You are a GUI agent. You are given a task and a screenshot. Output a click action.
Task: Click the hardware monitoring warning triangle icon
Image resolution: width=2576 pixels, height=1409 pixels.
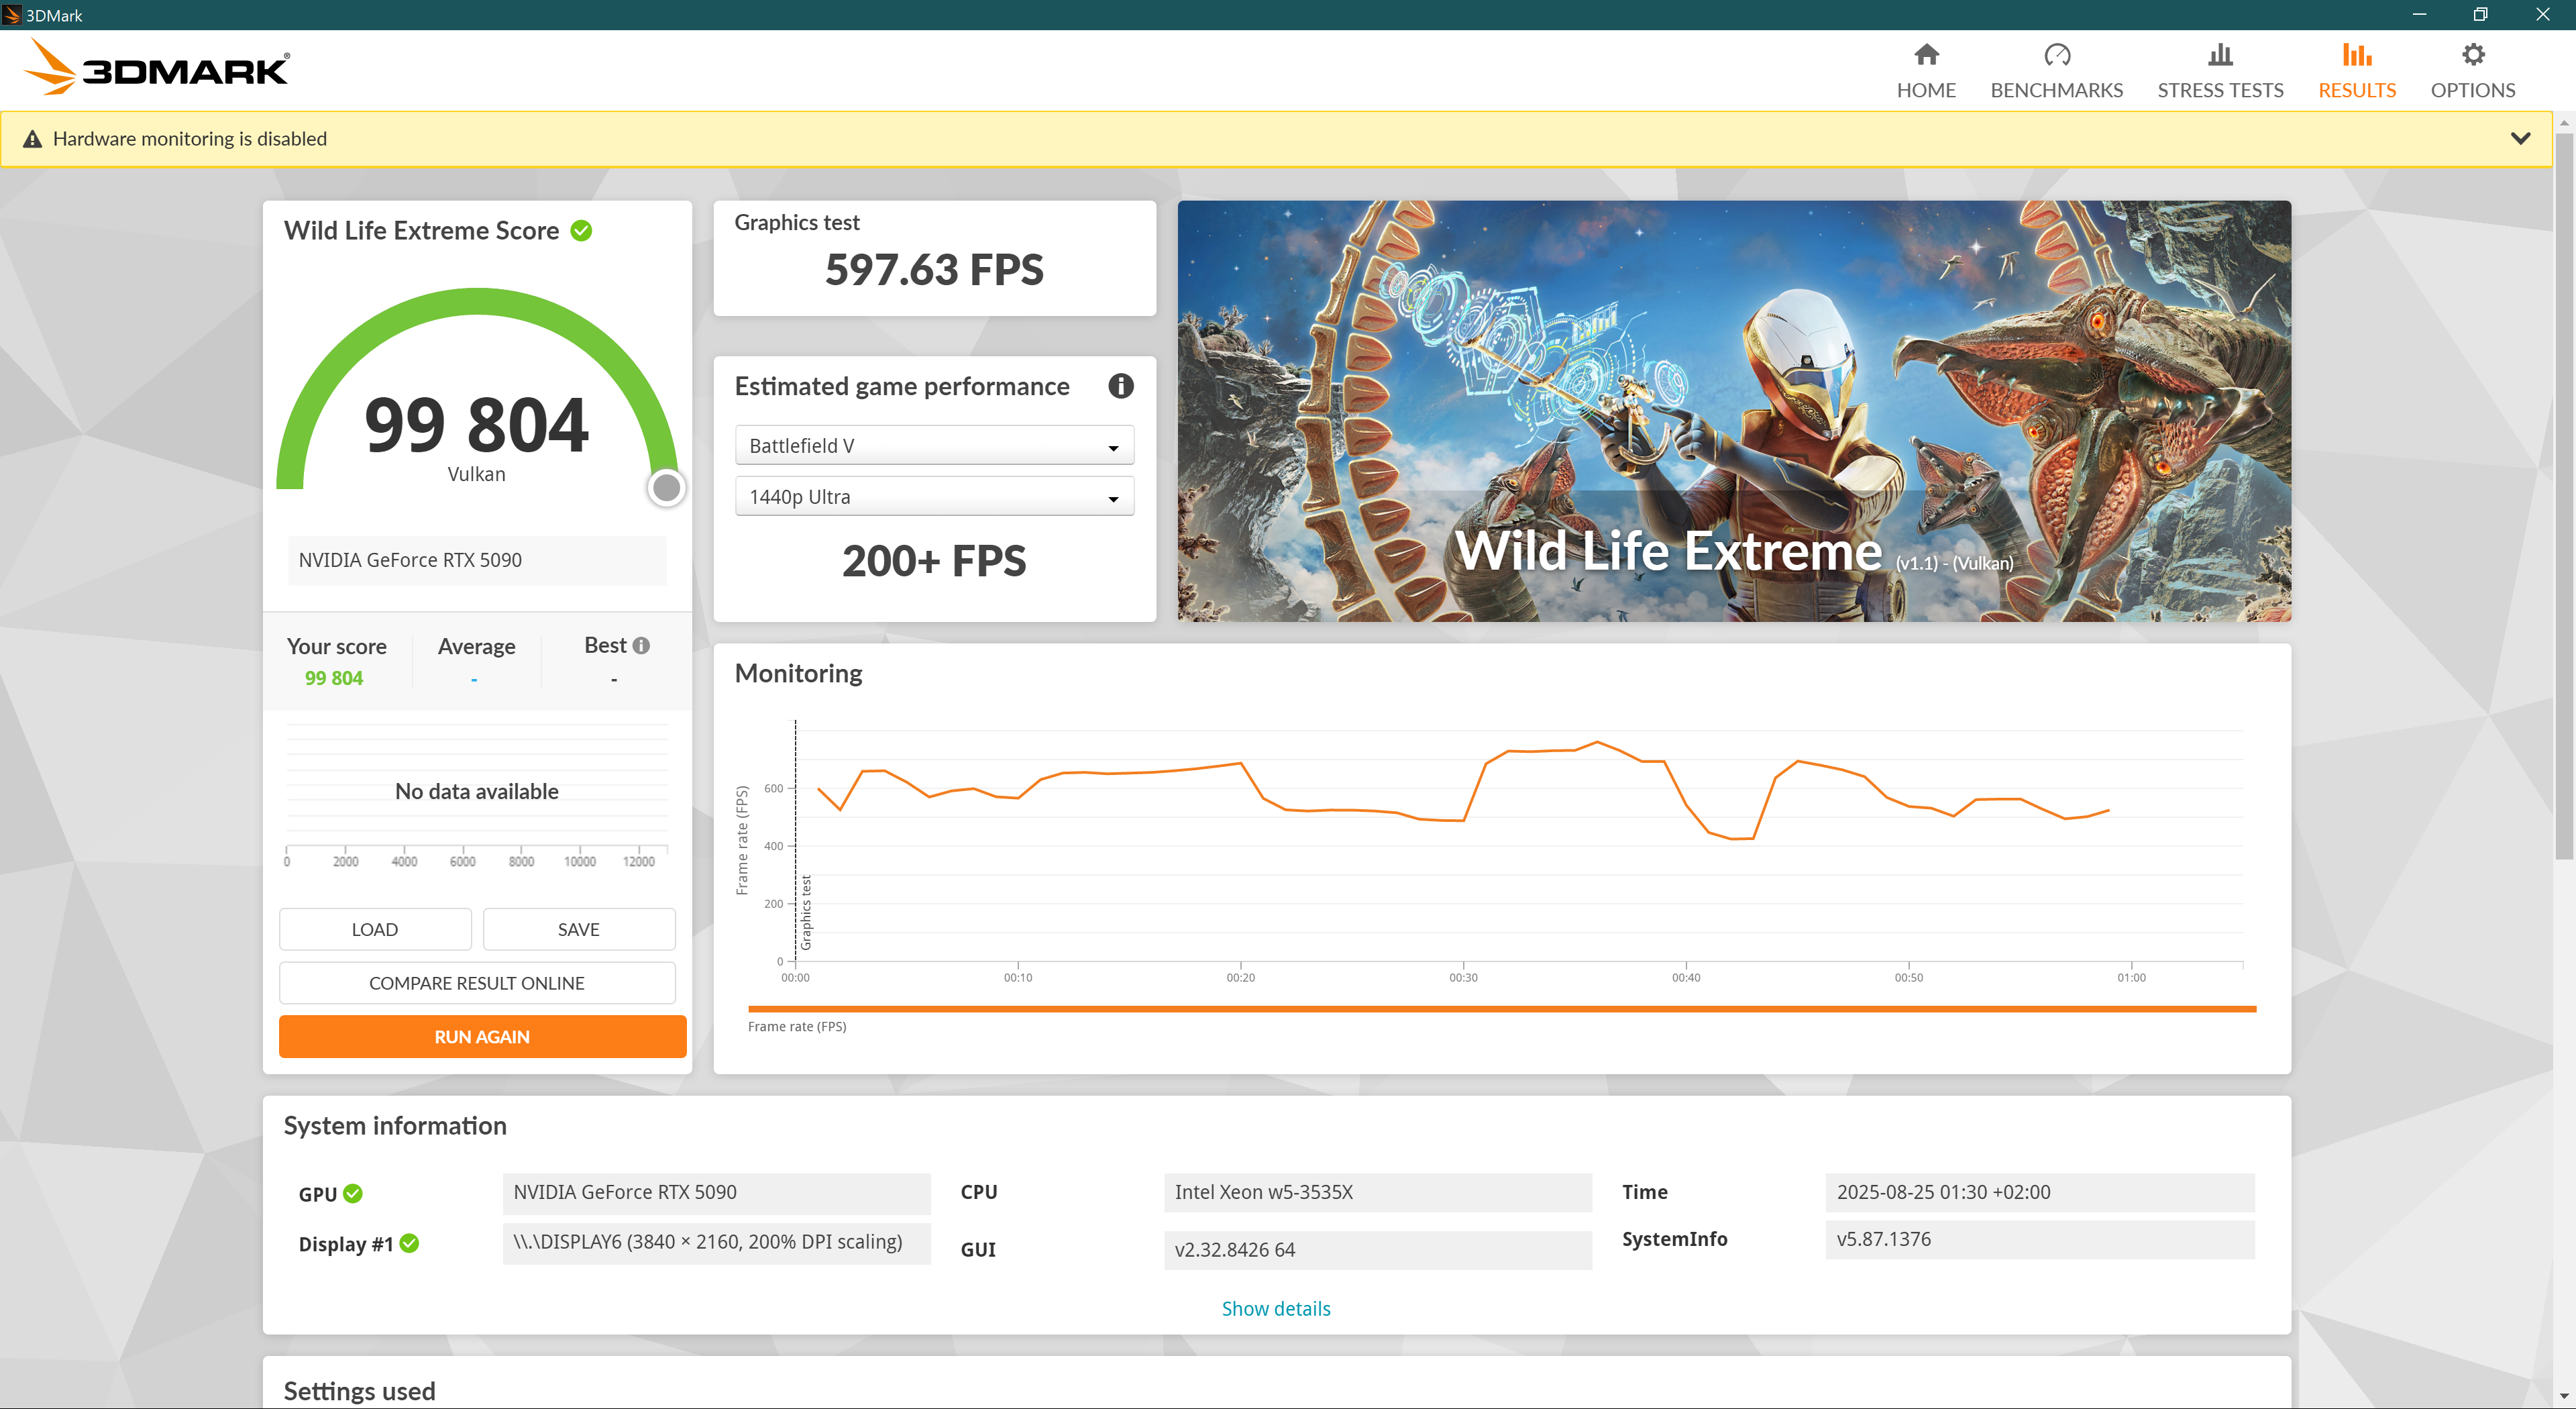(33, 139)
